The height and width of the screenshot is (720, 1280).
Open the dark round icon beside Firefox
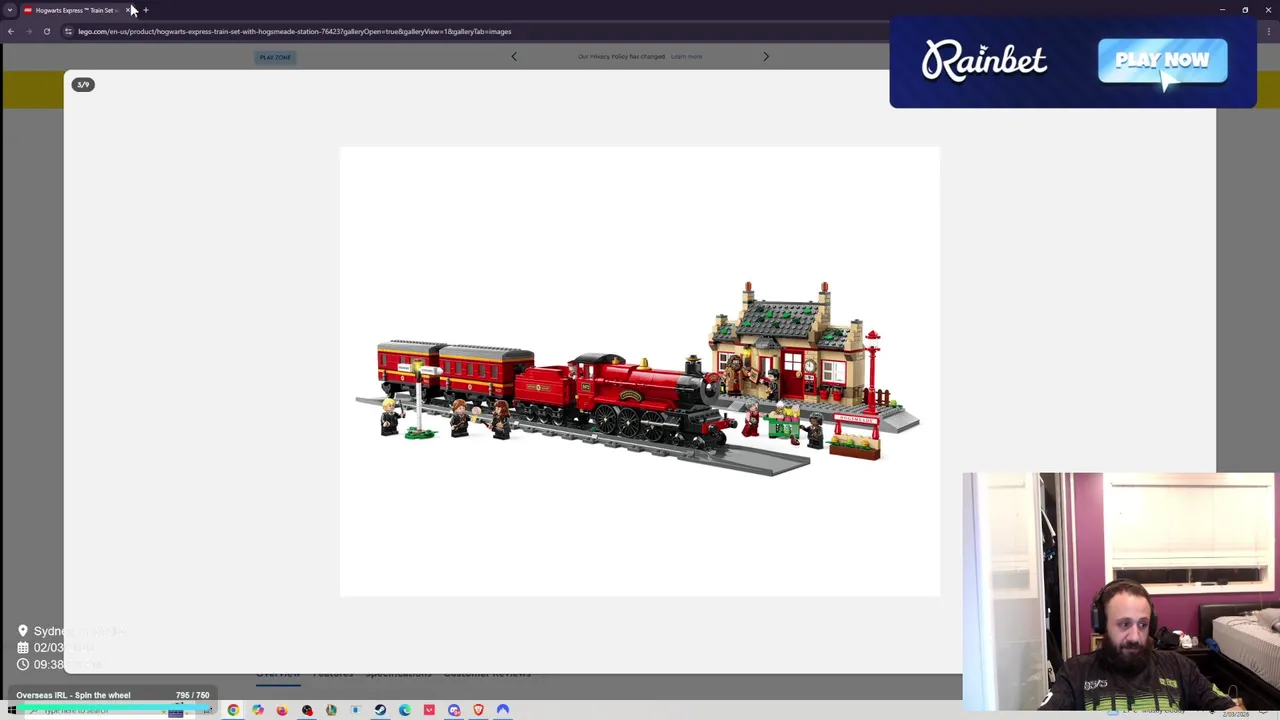[x=307, y=710]
